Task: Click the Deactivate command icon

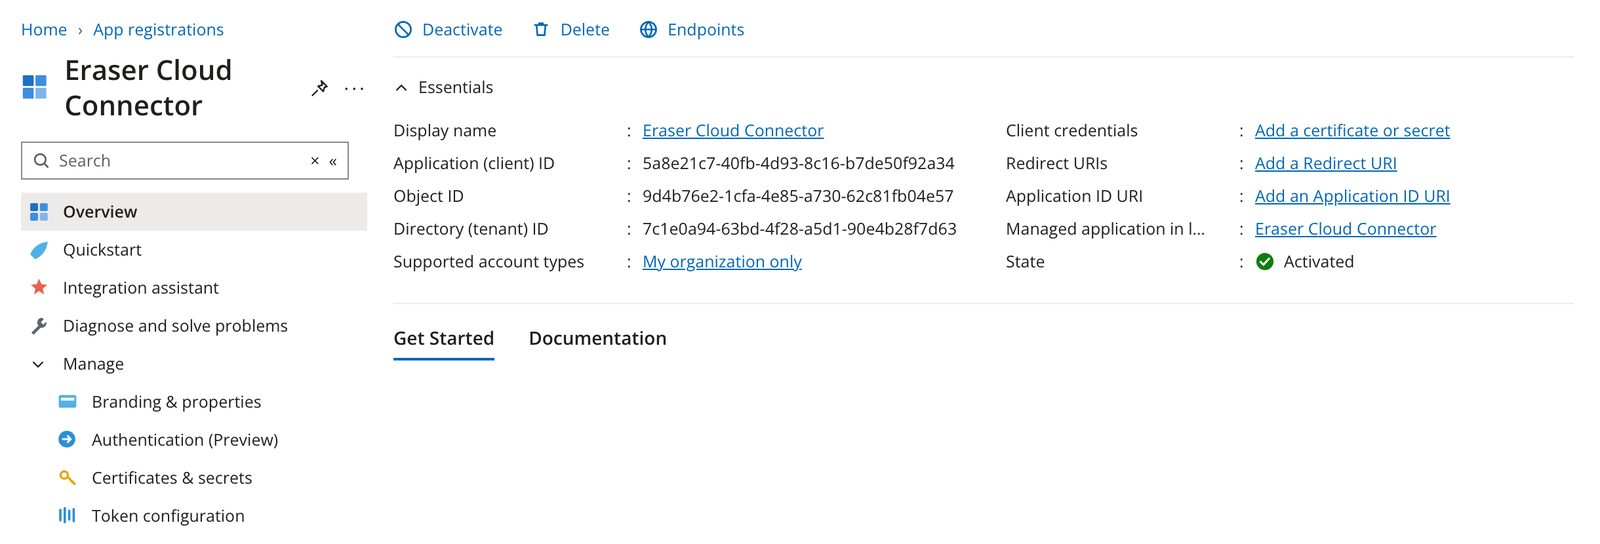Action: pos(403,30)
